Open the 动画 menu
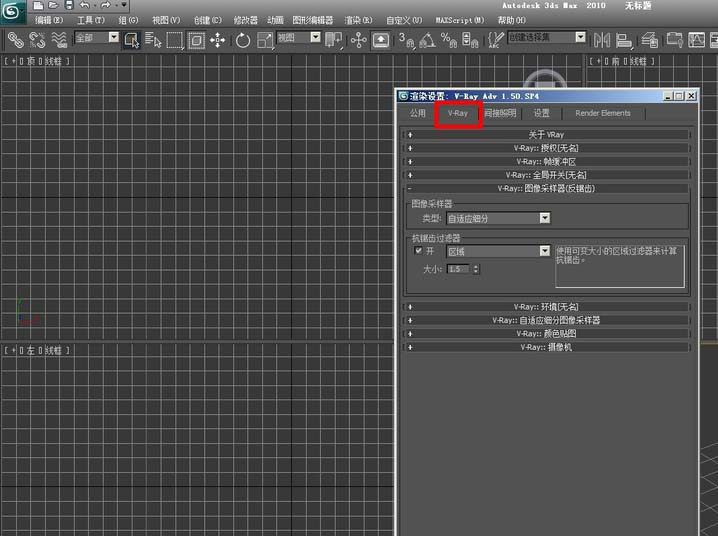 (275, 20)
